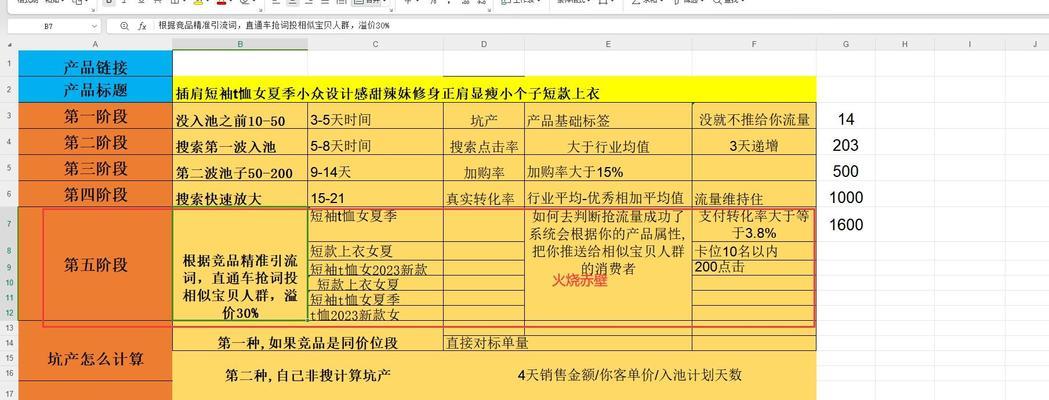Click the select-all corner triangle

click(9, 44)
